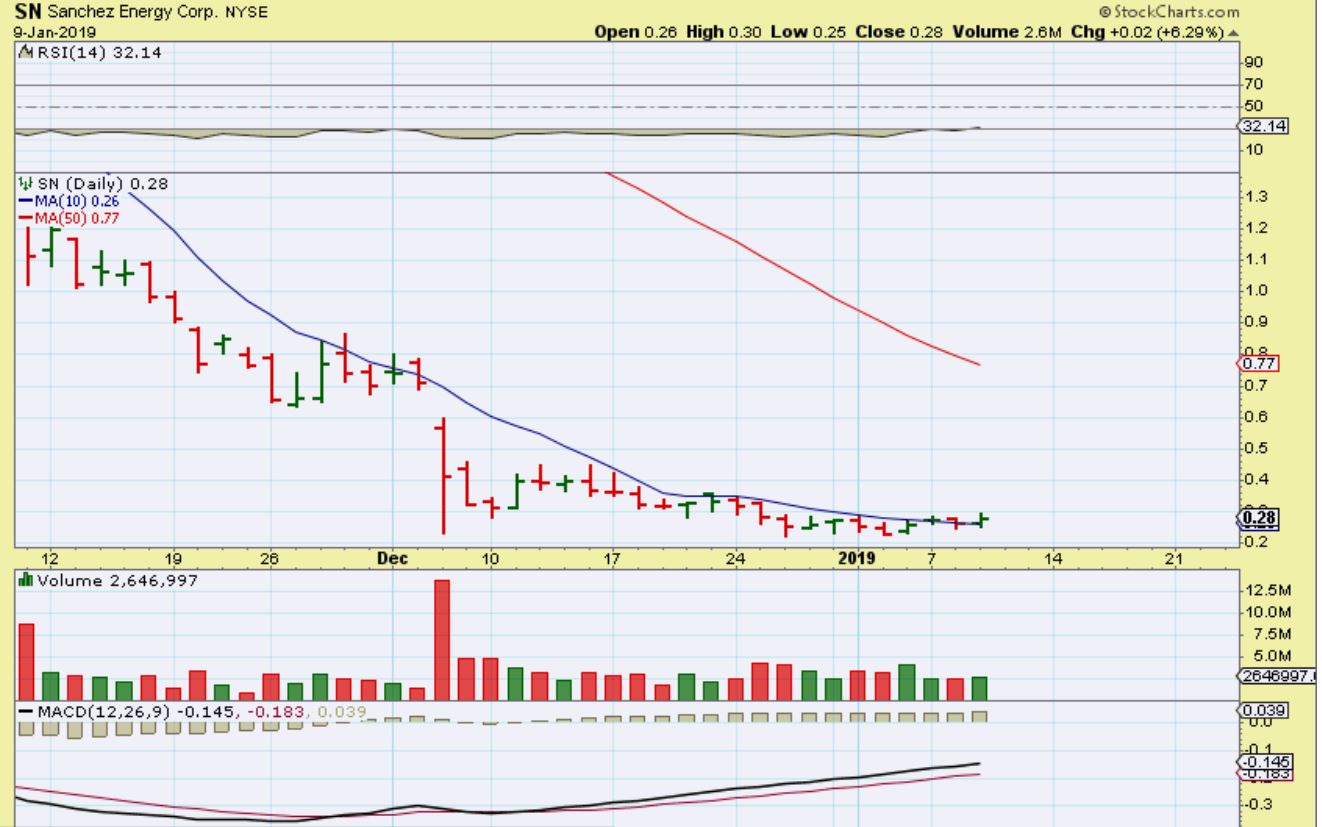Click the 50 level on the RSI axis
This screenshot has width=1322, height=827.
(x=1252, y=106)
